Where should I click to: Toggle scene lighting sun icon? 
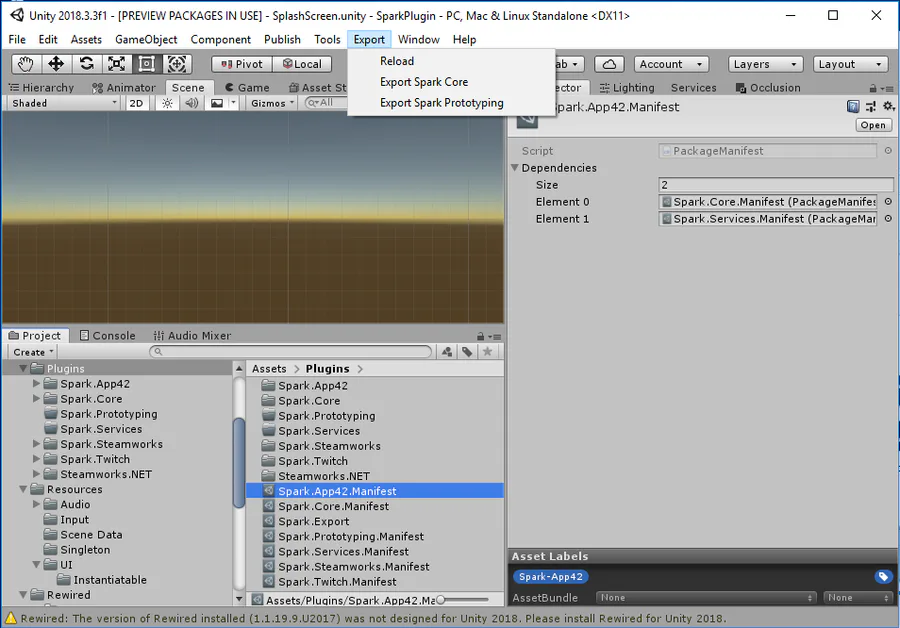[167, 103]
